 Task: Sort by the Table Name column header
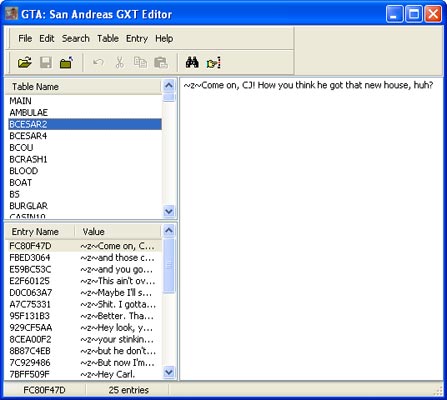pos(83,87)
